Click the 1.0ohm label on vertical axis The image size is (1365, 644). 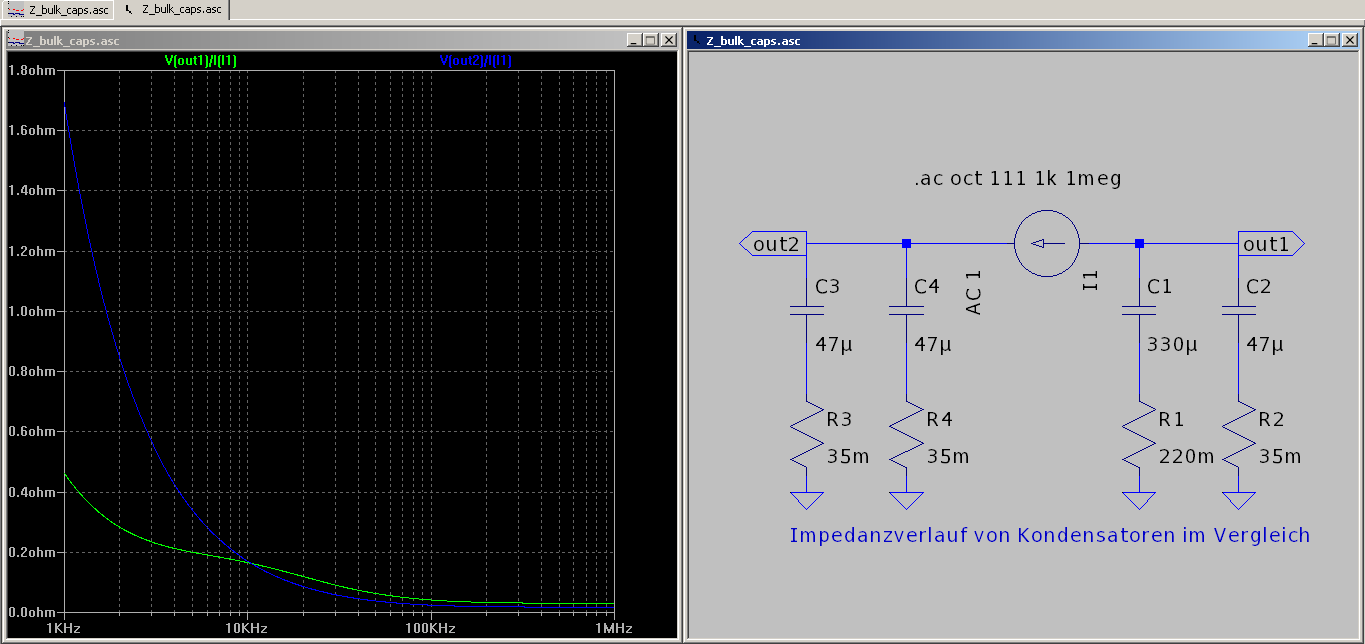[x=30, y=311]
